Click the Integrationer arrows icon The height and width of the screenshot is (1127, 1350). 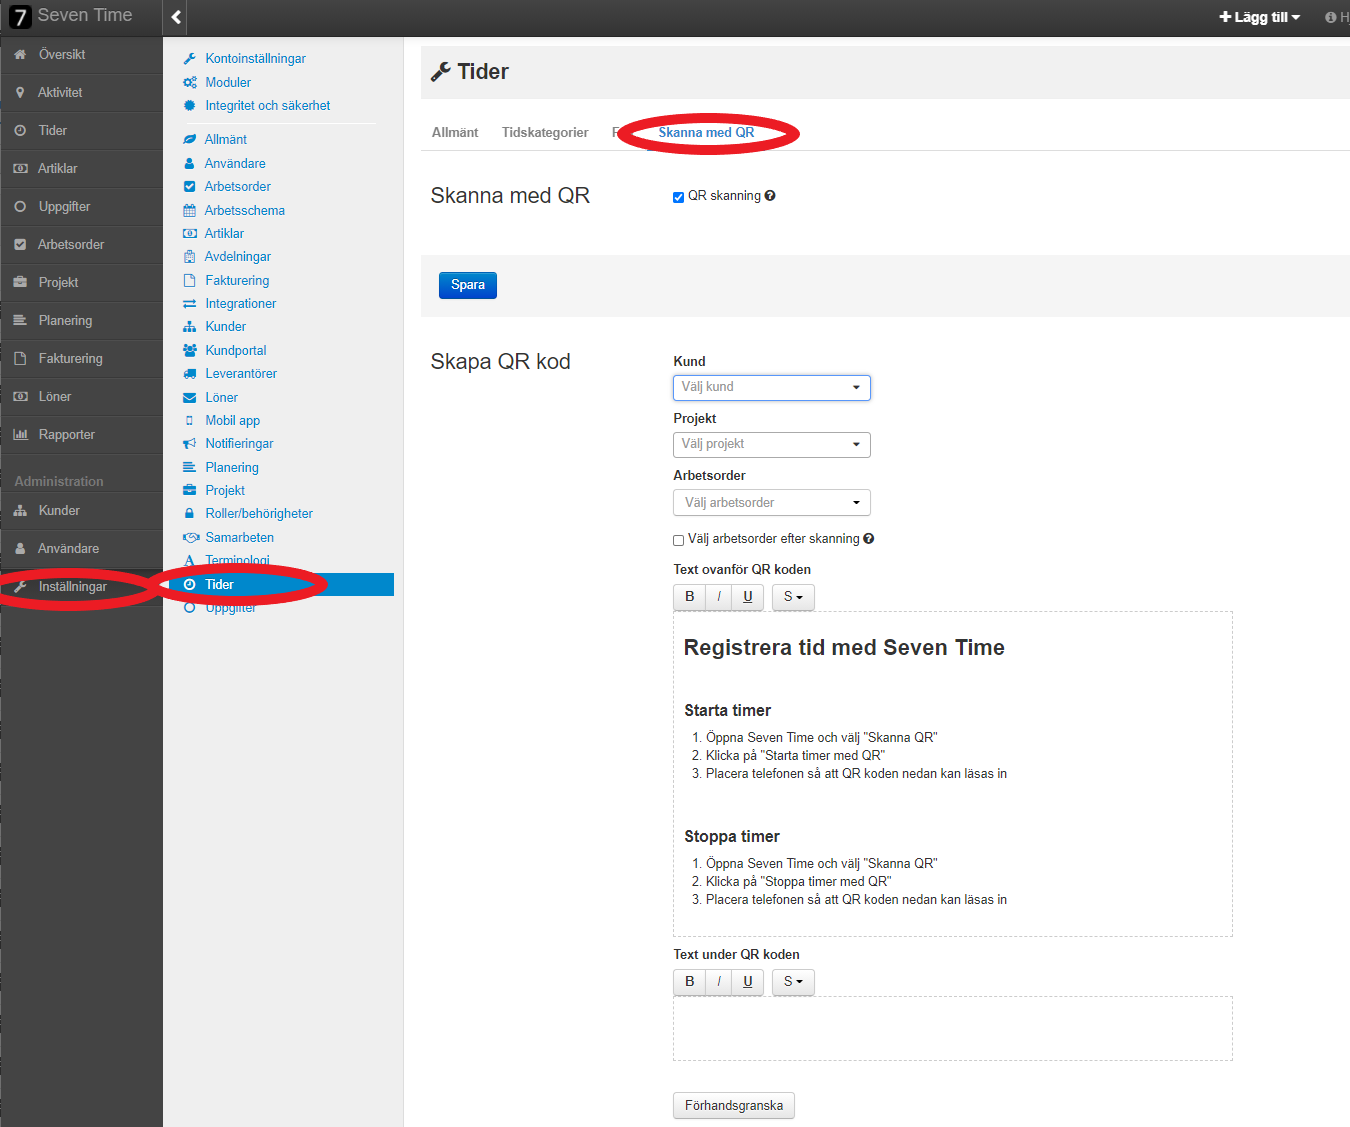(x=190, y=304)
